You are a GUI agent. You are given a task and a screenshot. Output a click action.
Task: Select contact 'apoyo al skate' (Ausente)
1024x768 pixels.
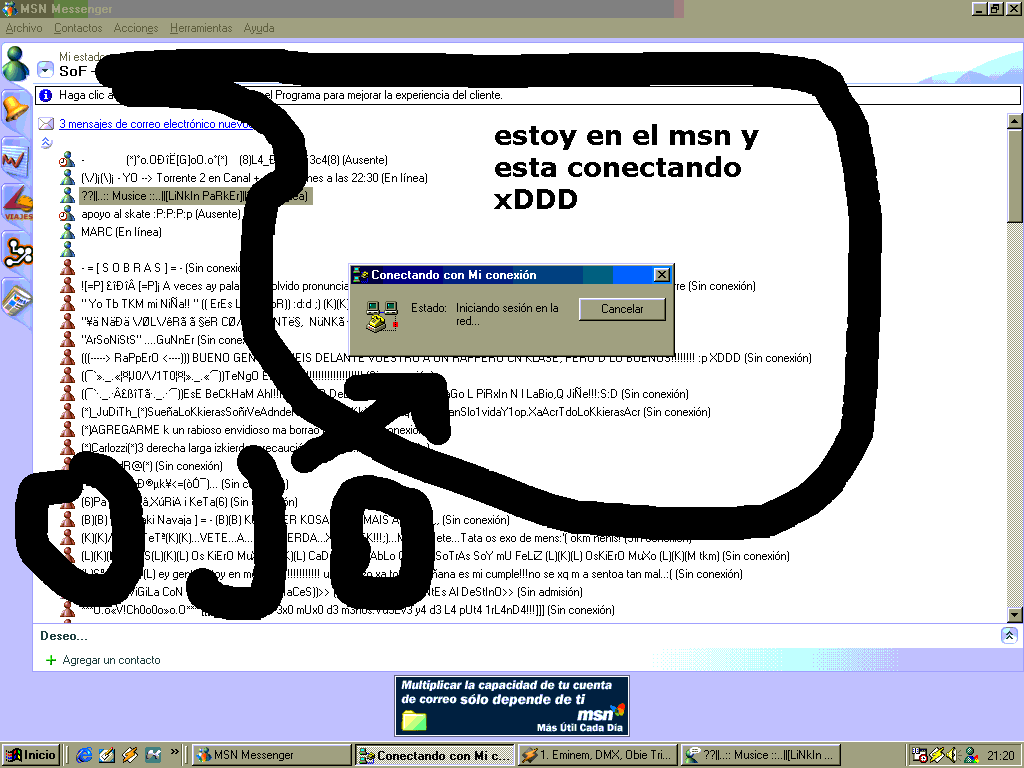pyautogui.click(x=161, y=214)
